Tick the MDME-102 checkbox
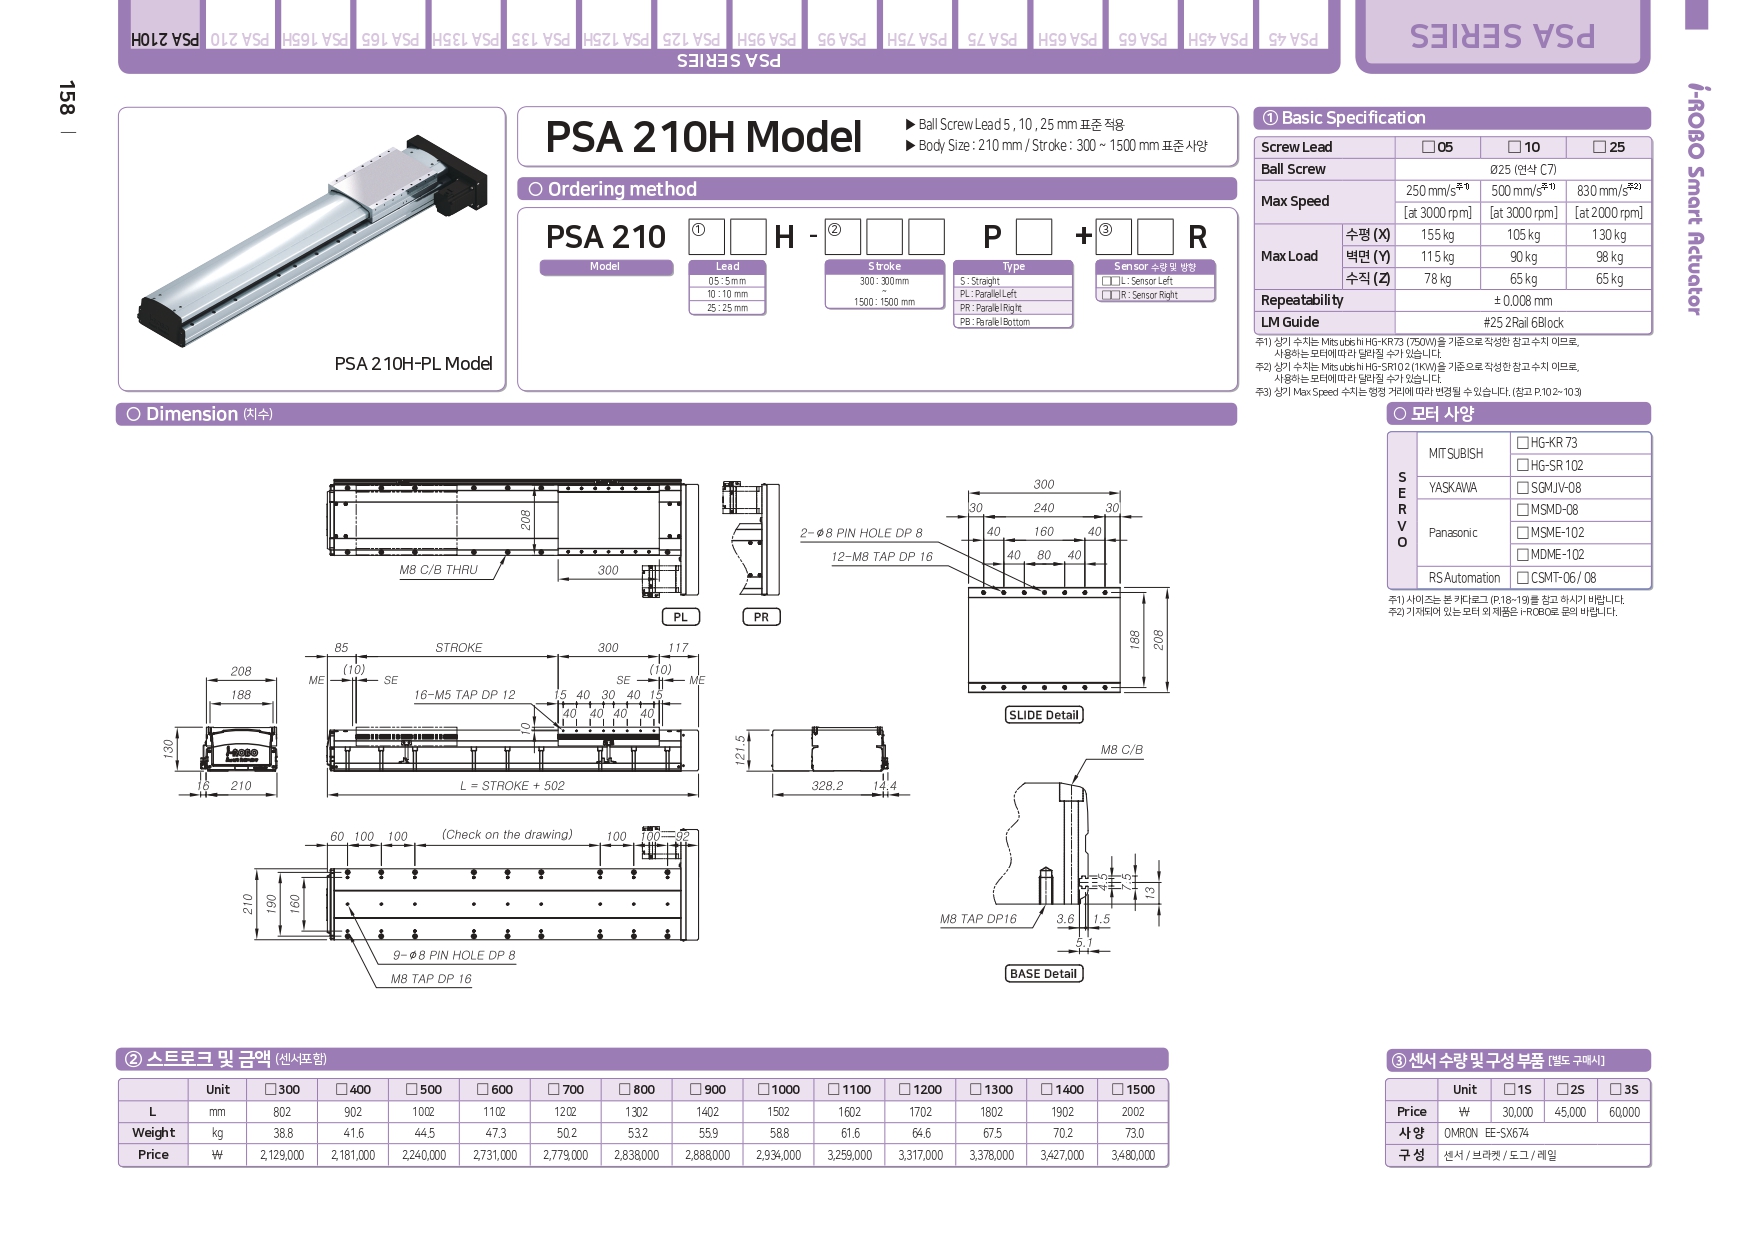Viewport: 1754px width, 1241px height. 1523,555
